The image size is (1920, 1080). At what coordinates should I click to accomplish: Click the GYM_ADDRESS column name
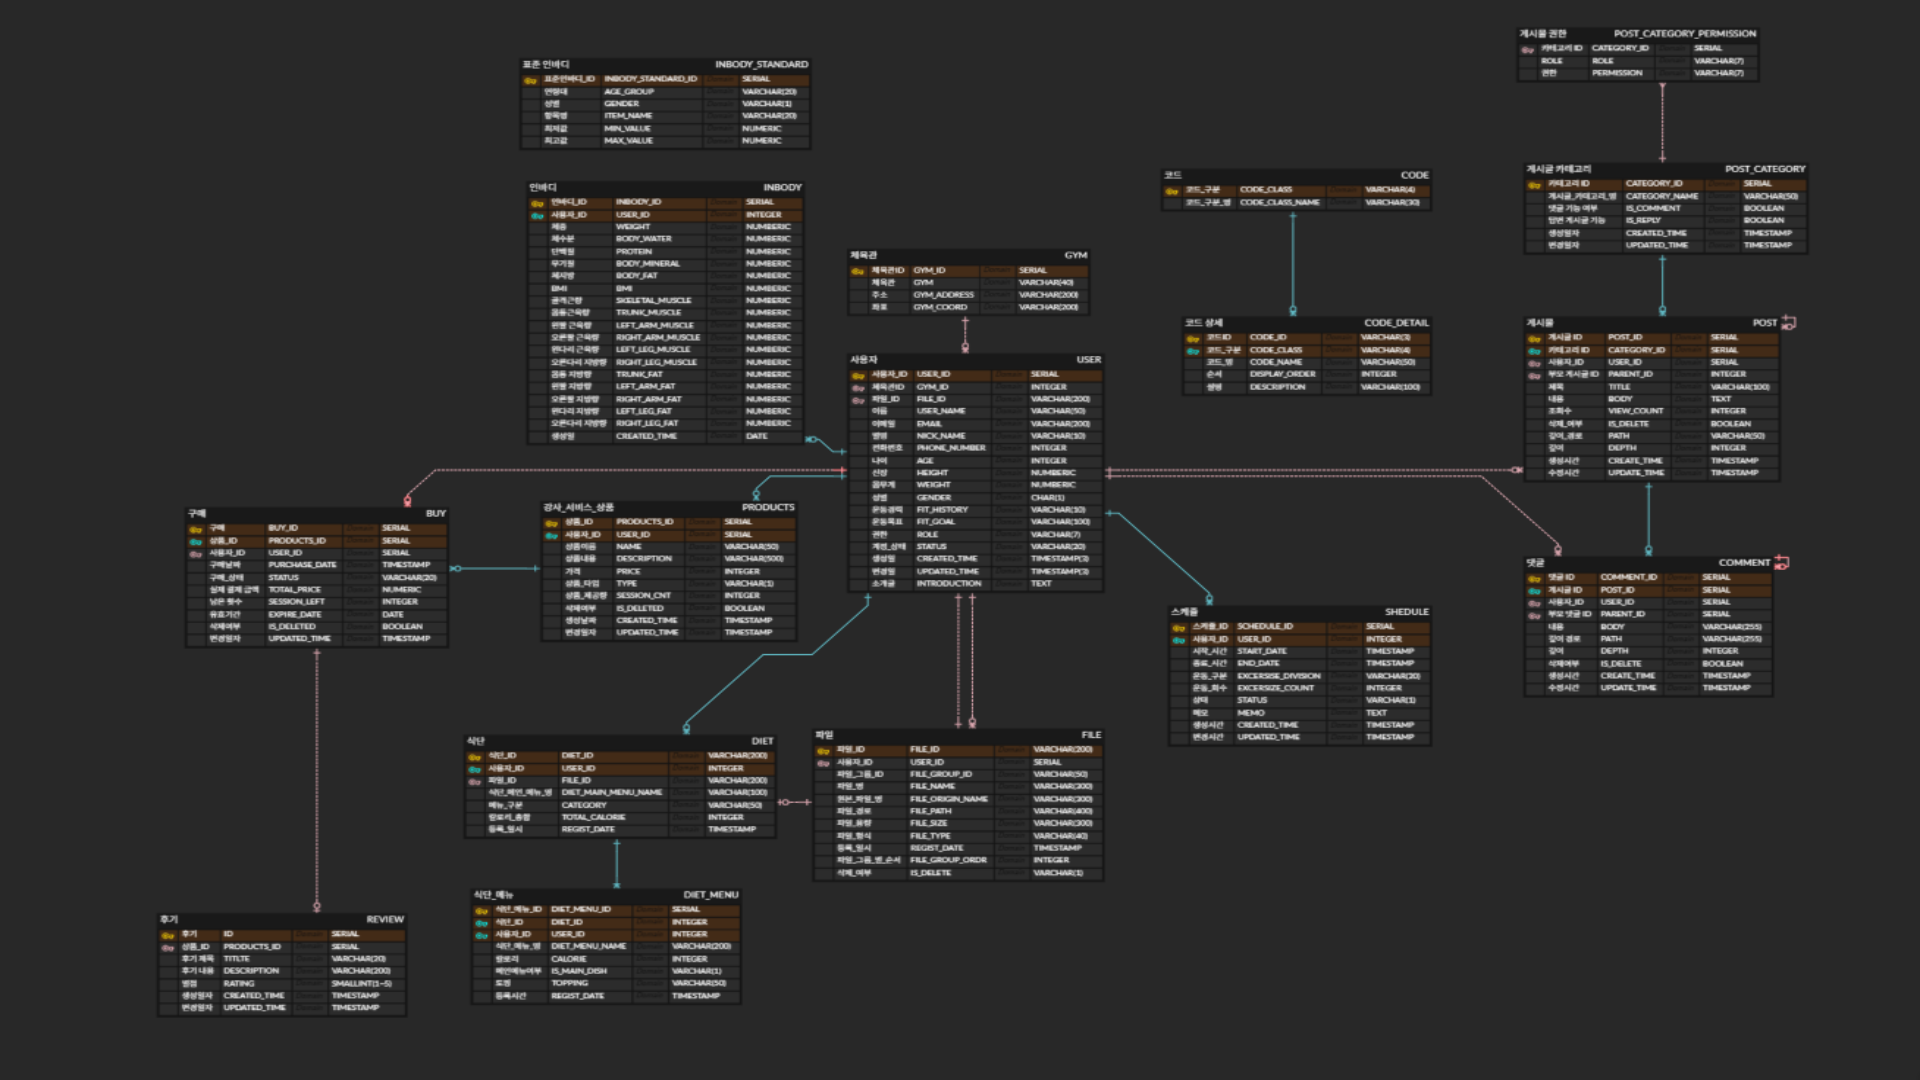pos(943,295)
